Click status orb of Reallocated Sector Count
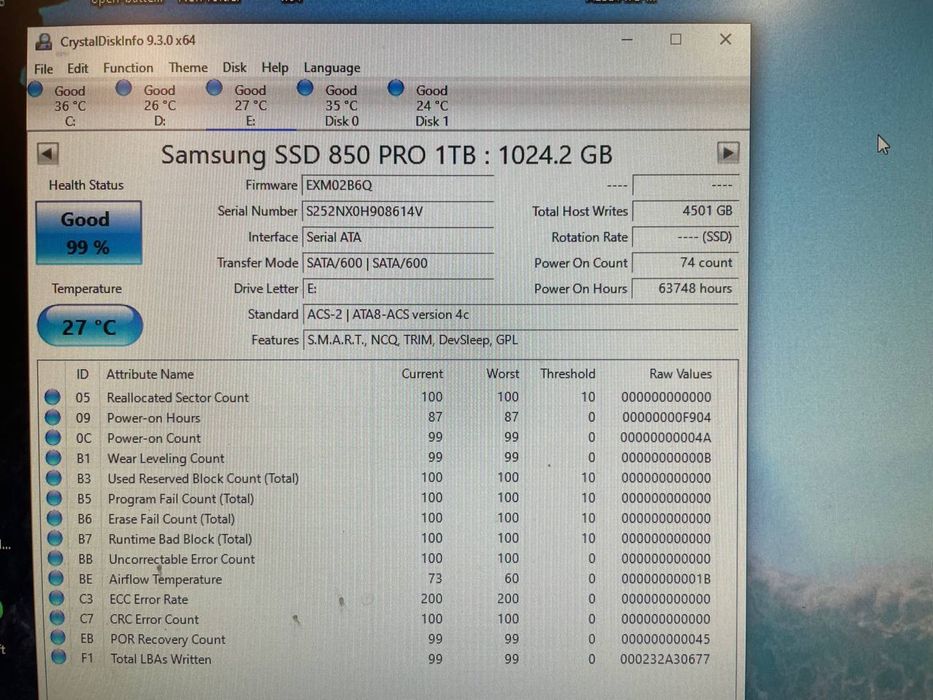The width and height of the screenshot is (933, 700). (52, 397)
